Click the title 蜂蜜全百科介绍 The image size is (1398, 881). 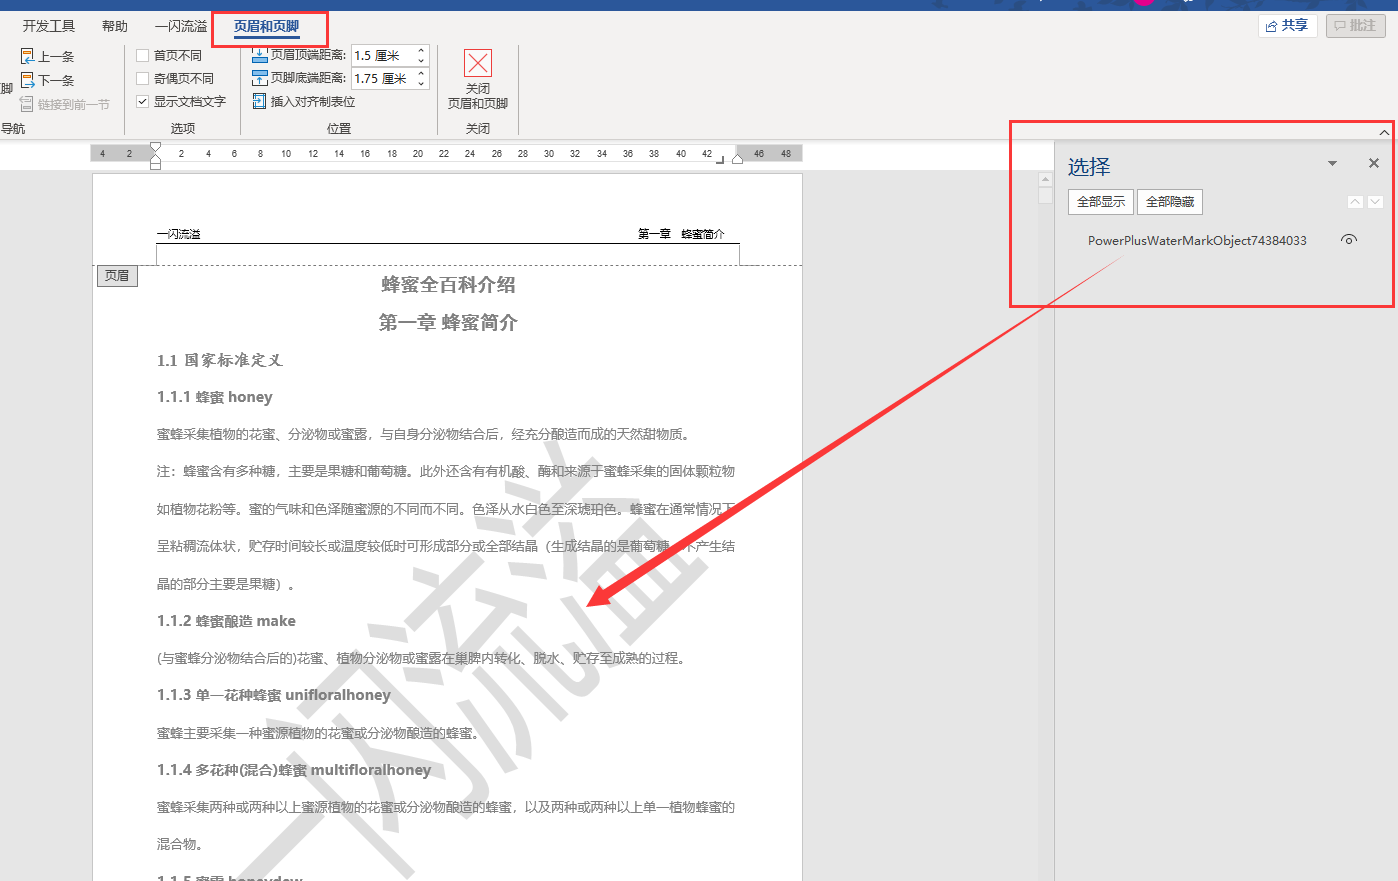(448, 285)
